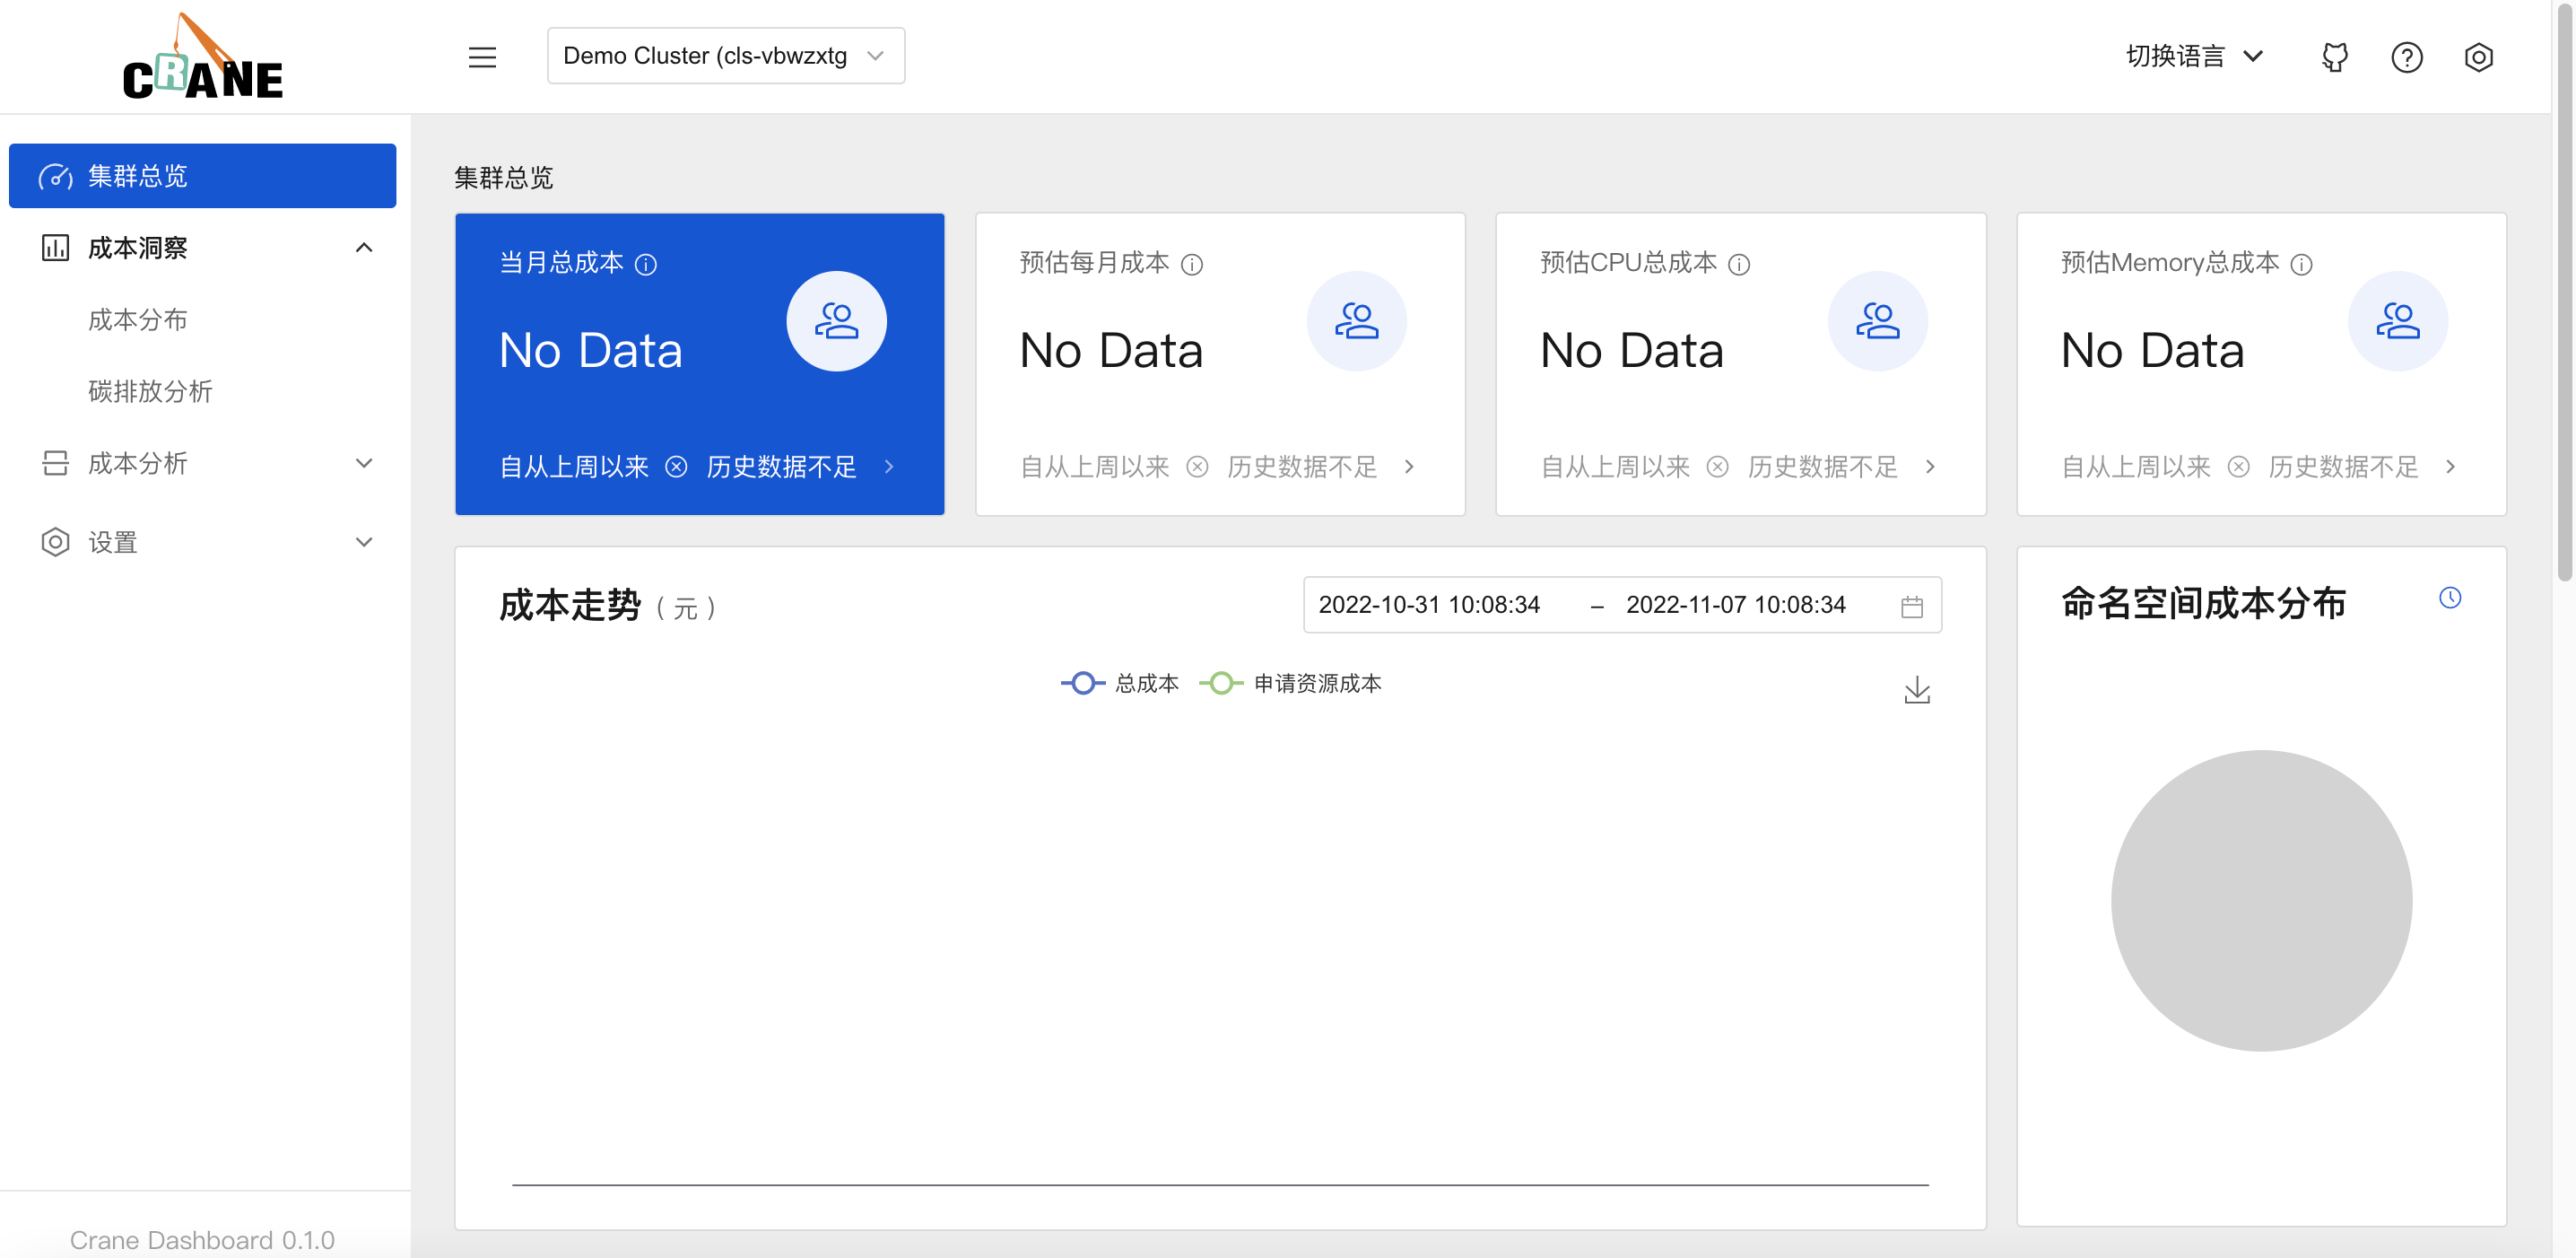Screen dimensions: 2576x1258
Task: Click the help question mark icon
Action: 2407,57
